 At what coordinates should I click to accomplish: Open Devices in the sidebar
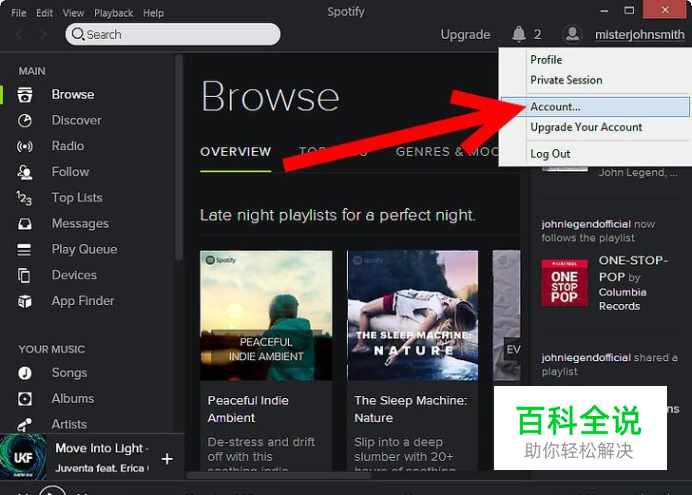pyautogui.click(x=74, y=275)
